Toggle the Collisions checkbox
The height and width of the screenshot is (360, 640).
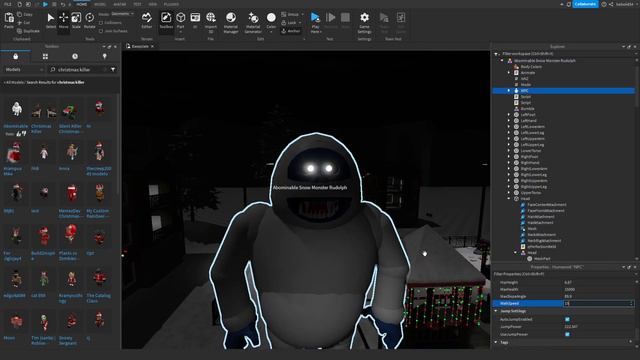[x=101, y=23]
